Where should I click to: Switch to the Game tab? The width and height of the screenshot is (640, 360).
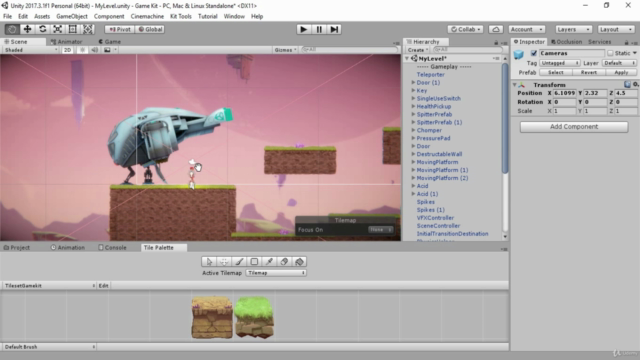pos(109,42)
